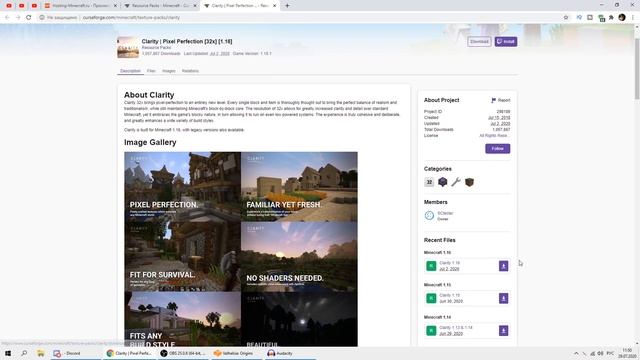Switch to OBS in the taskbar
The image size is (640, 360).
click(x=184, y=353)
